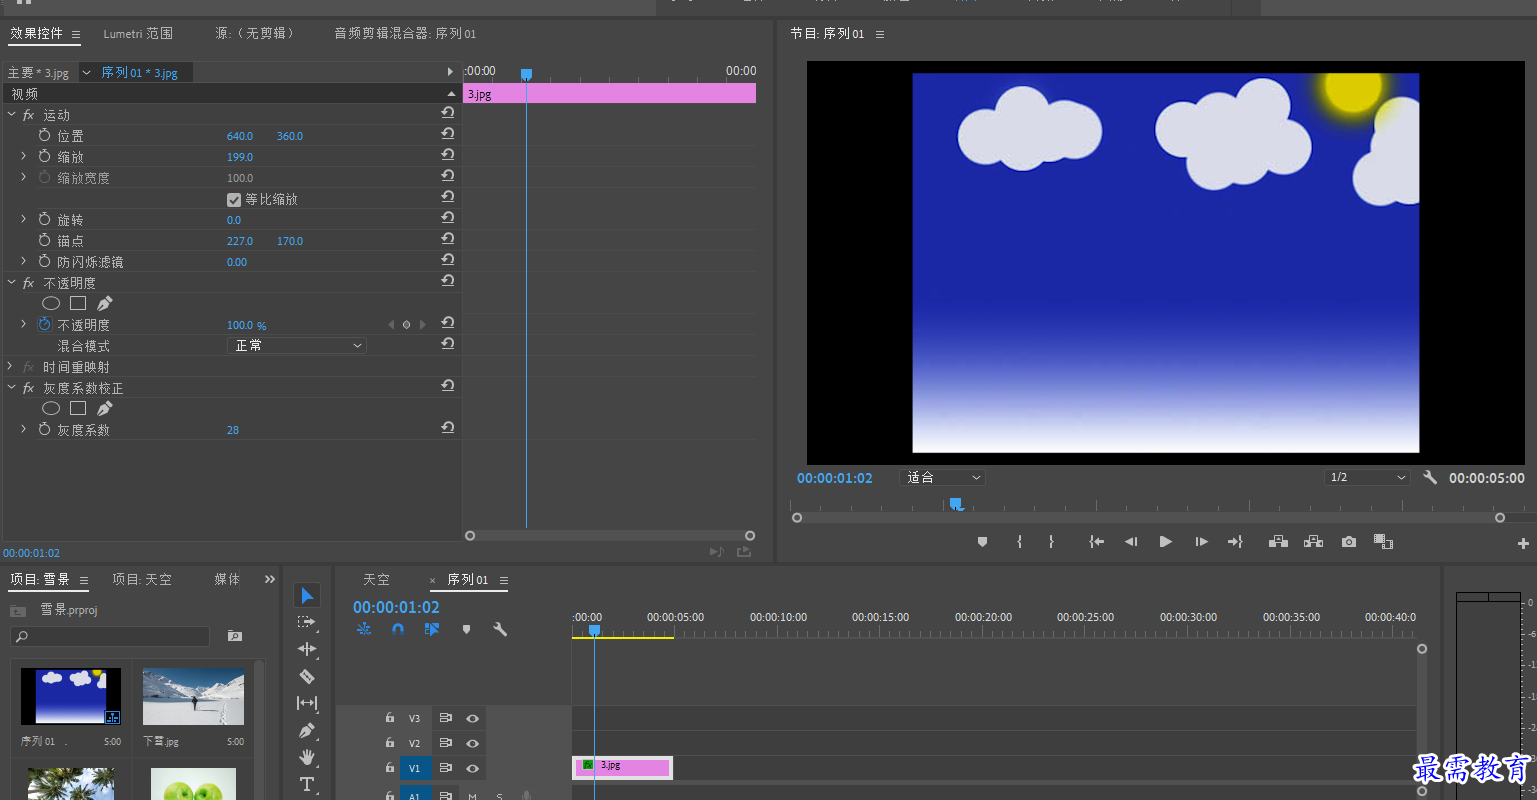Step back one frame
This screenshot has width=1537, height=800.
click(x=1131, y=541)
